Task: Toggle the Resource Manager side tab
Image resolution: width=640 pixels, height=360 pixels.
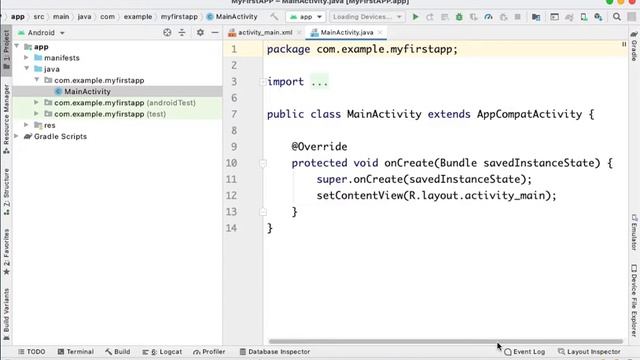Action: point(6,119)
